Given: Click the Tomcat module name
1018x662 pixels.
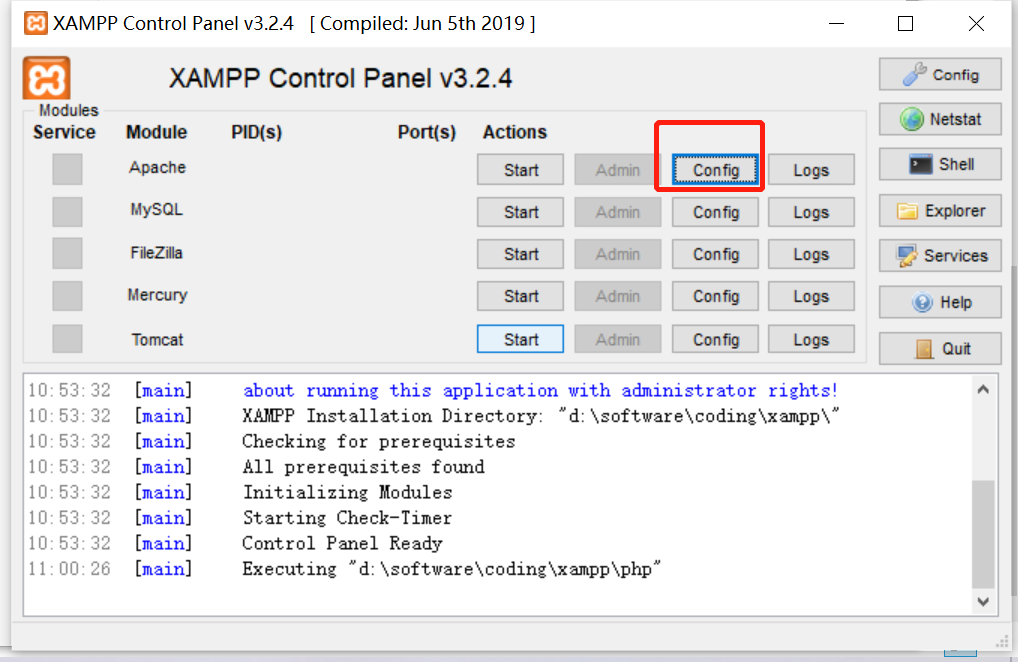Looking at the screenshot, I should point(157,339).
